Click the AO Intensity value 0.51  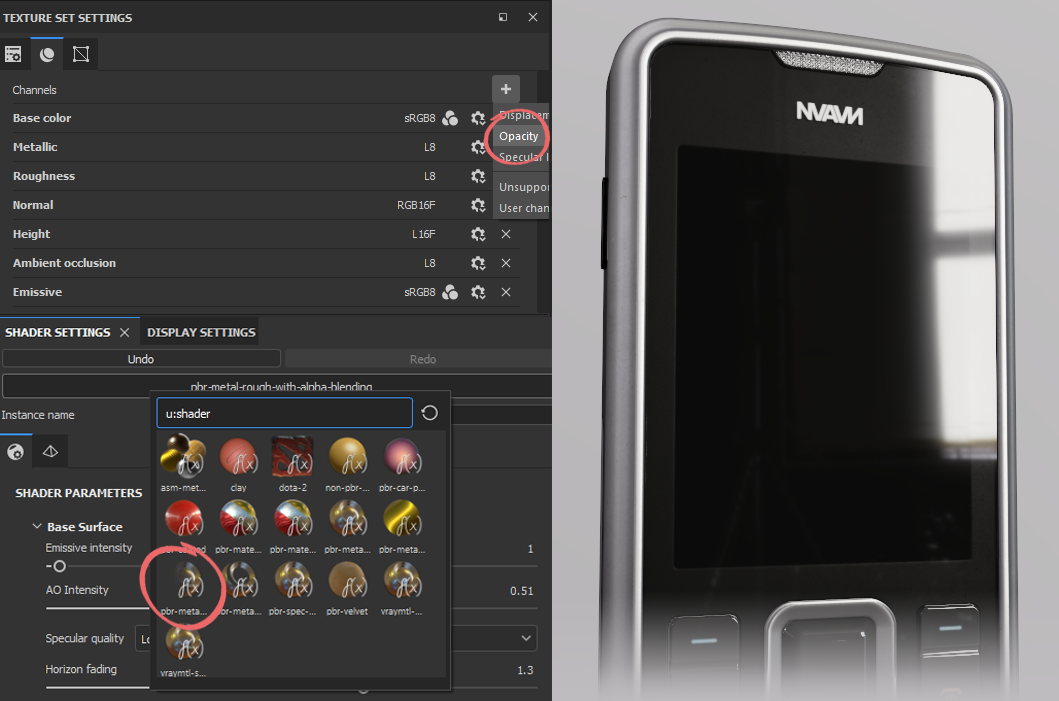521,591
